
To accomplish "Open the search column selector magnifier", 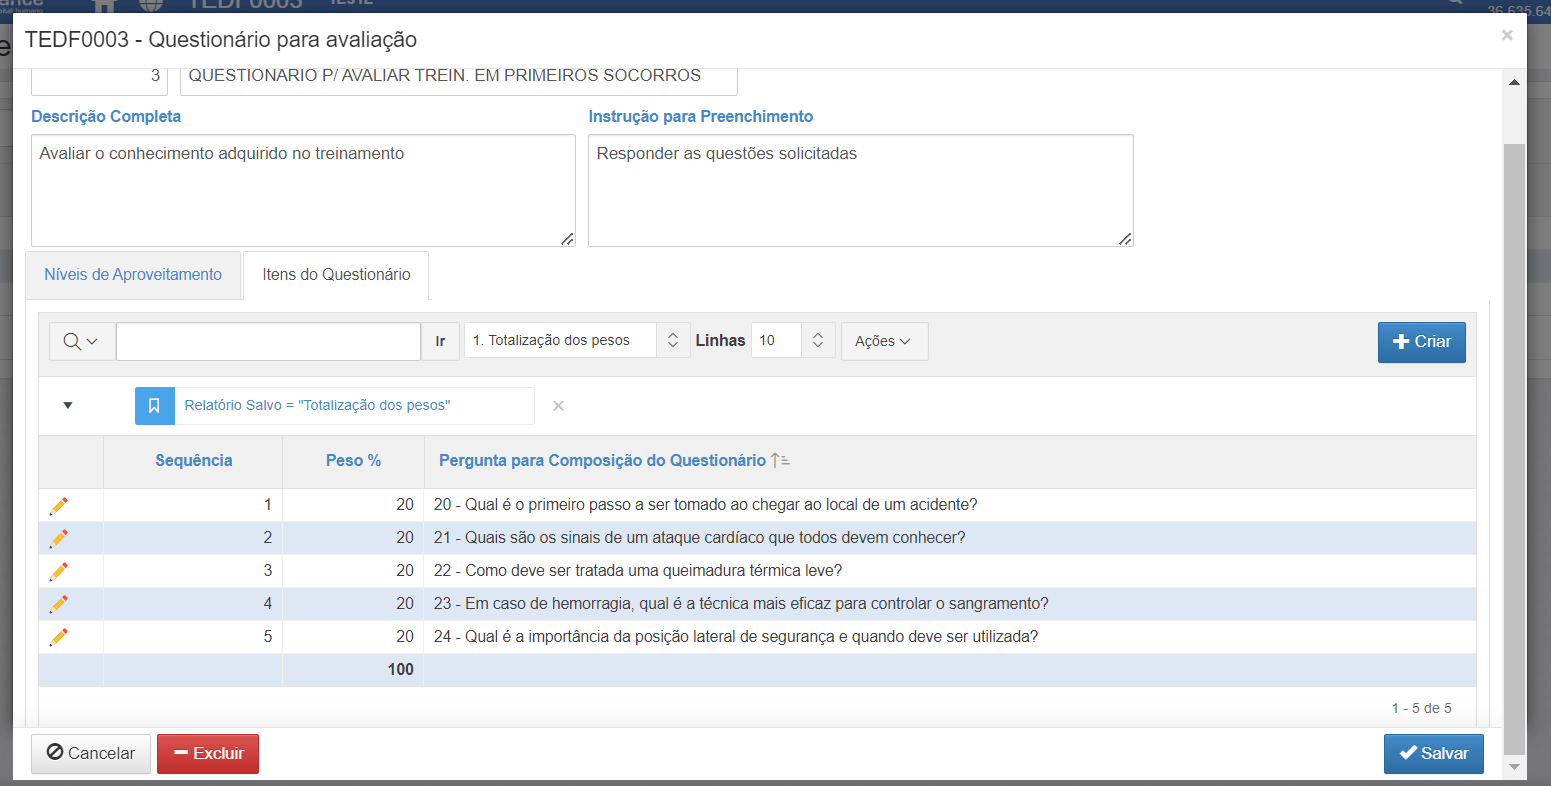I will pyautogui.click(x=81, y=341).
